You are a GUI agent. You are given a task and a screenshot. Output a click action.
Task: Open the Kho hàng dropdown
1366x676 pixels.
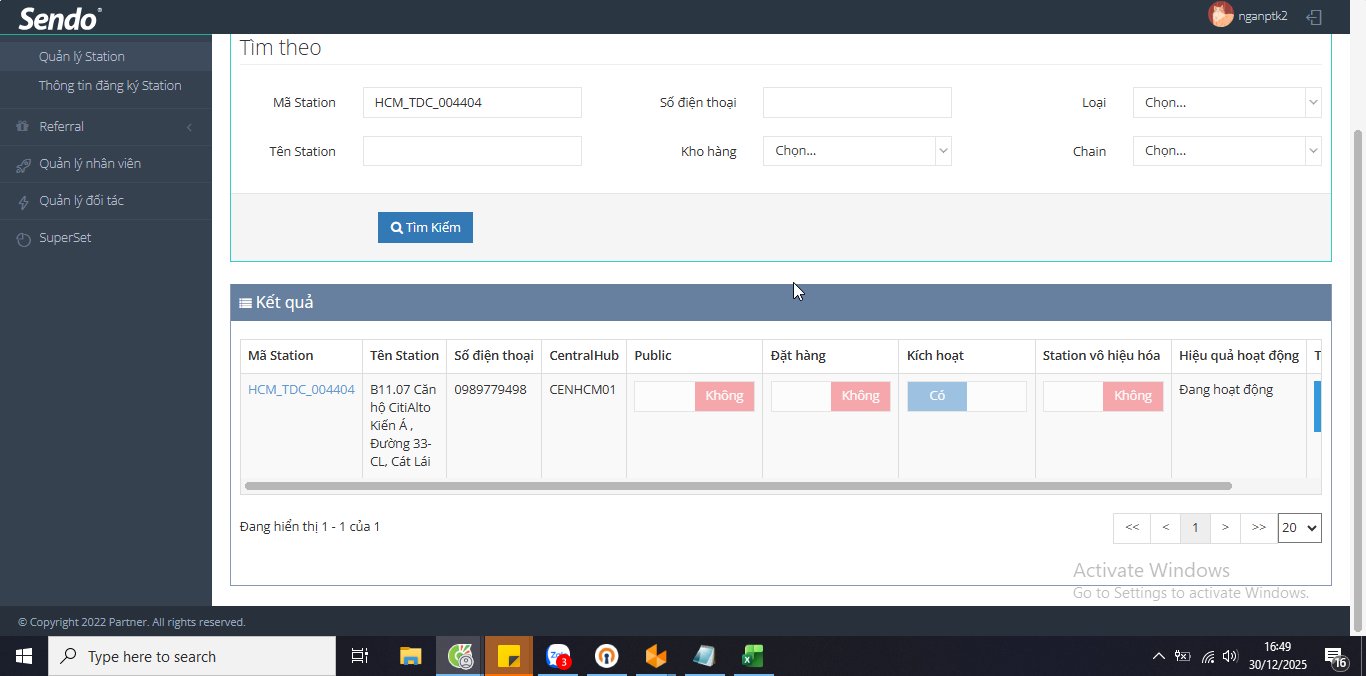(x=857, y=151)
